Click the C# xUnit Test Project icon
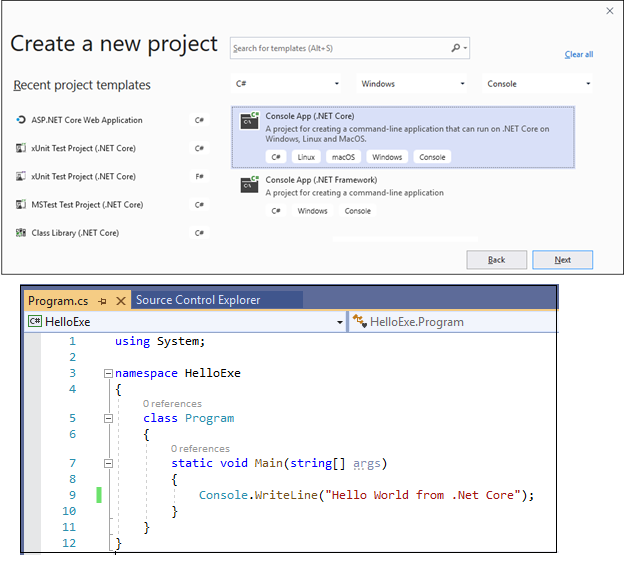The image size is (625, 568). tap(21, 148)
